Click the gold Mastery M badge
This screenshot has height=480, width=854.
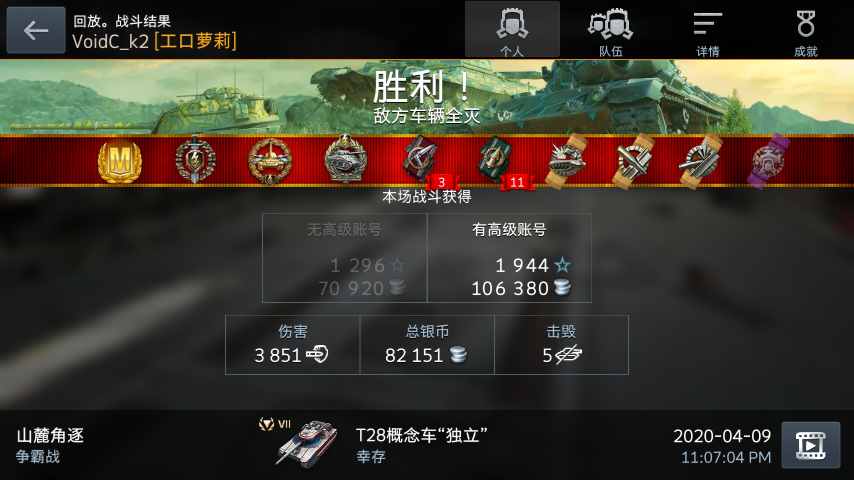point(120,161)
